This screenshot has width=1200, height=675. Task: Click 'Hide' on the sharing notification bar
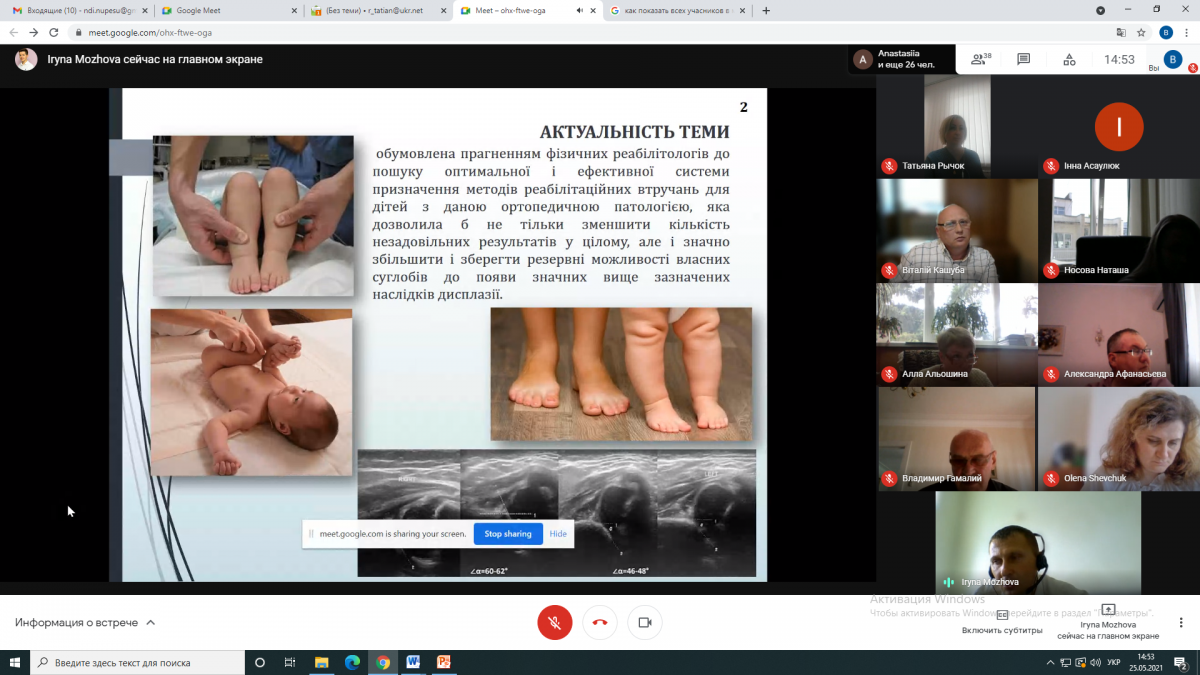[558, 534]
